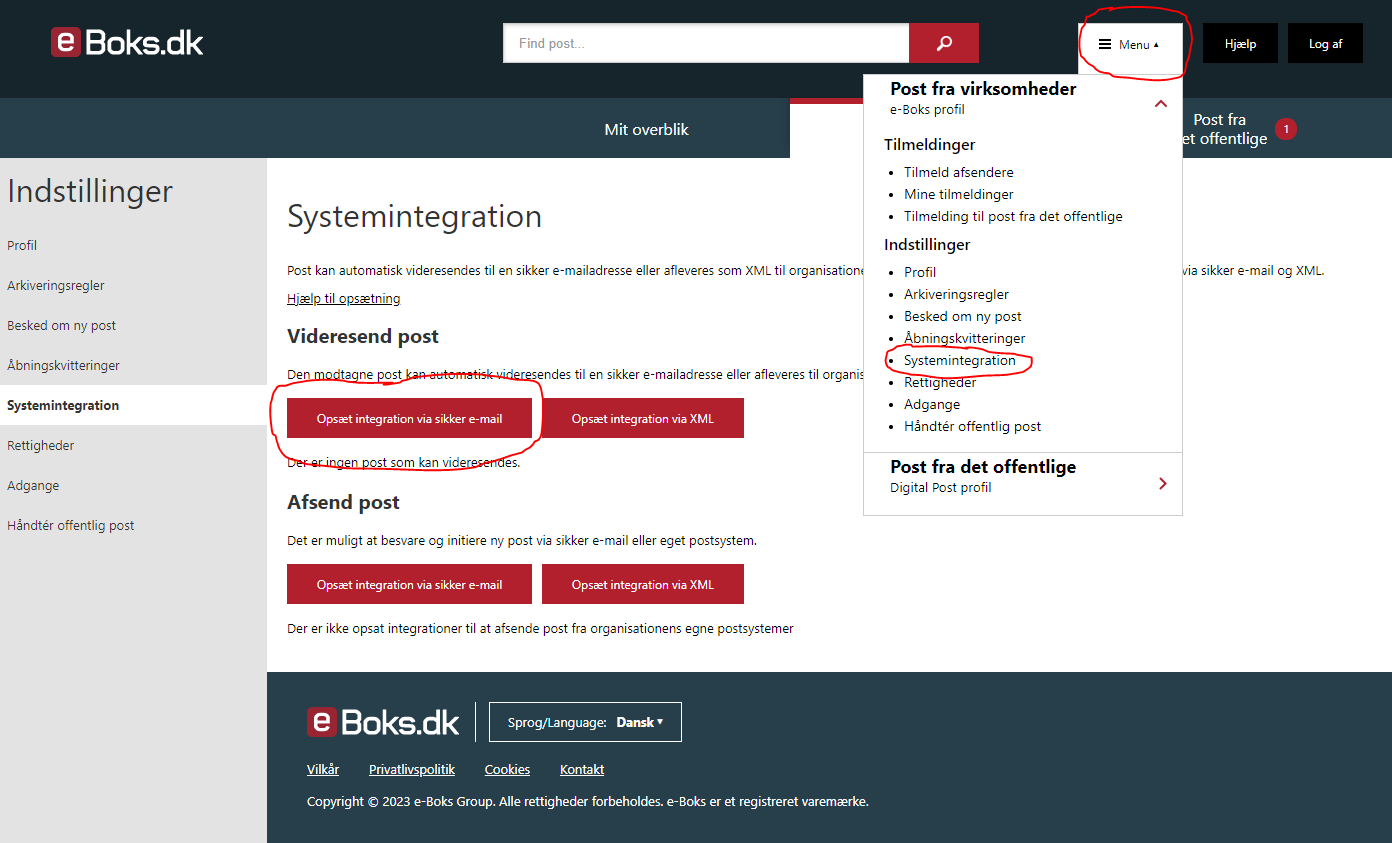Viewport: 1392px width, 843px height.
Task: Click the Tilmeldinger heading in the menu
Action: point(929,144)
